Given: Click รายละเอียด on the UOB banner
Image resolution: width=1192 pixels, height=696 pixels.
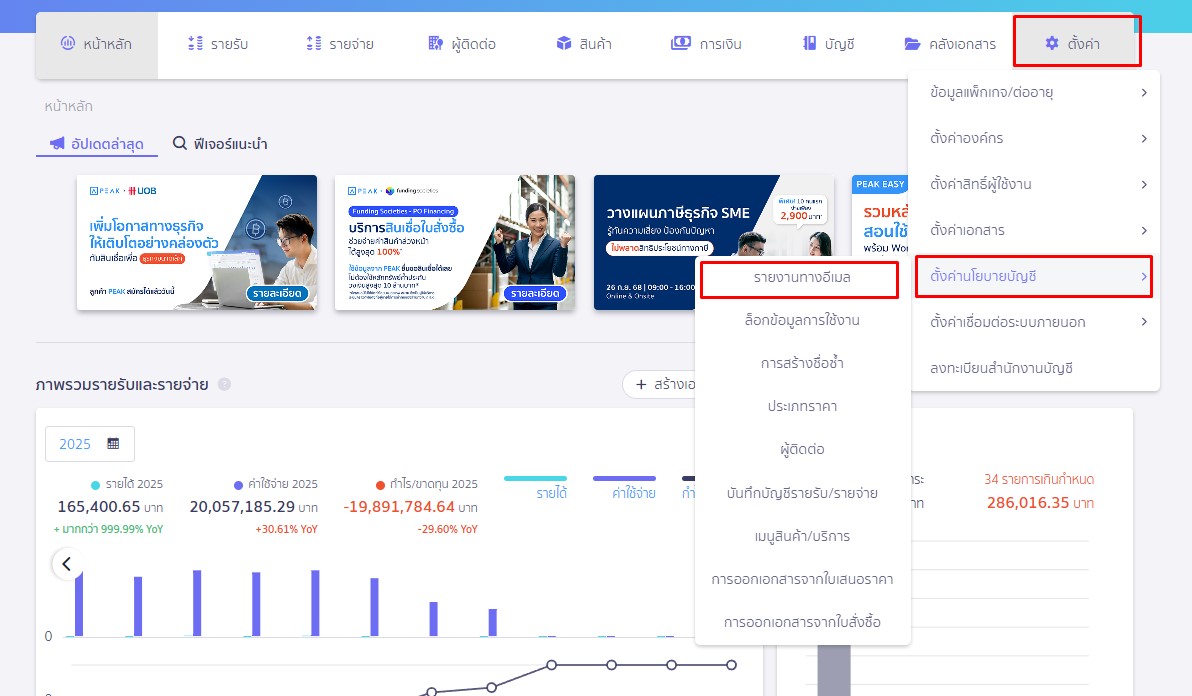Looking at the screenshot, I should click(277, 293).
